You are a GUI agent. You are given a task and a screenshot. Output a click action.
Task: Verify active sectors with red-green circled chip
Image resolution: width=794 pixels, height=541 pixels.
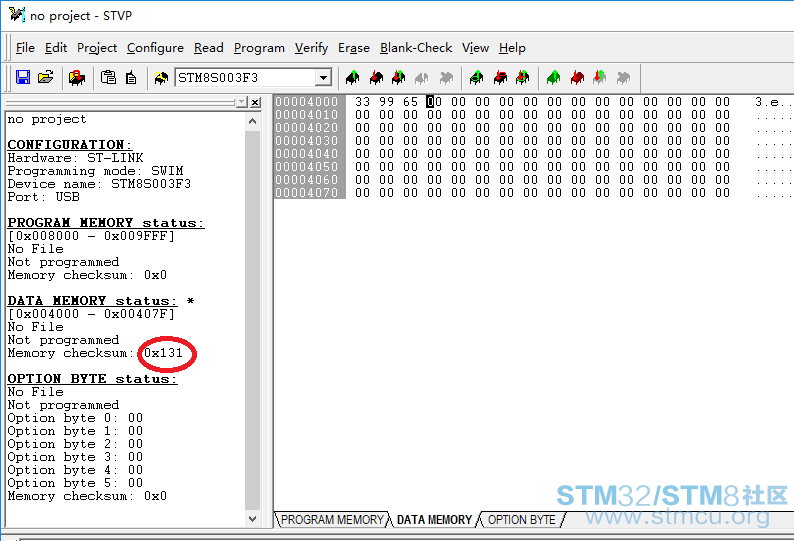[523, 78]
